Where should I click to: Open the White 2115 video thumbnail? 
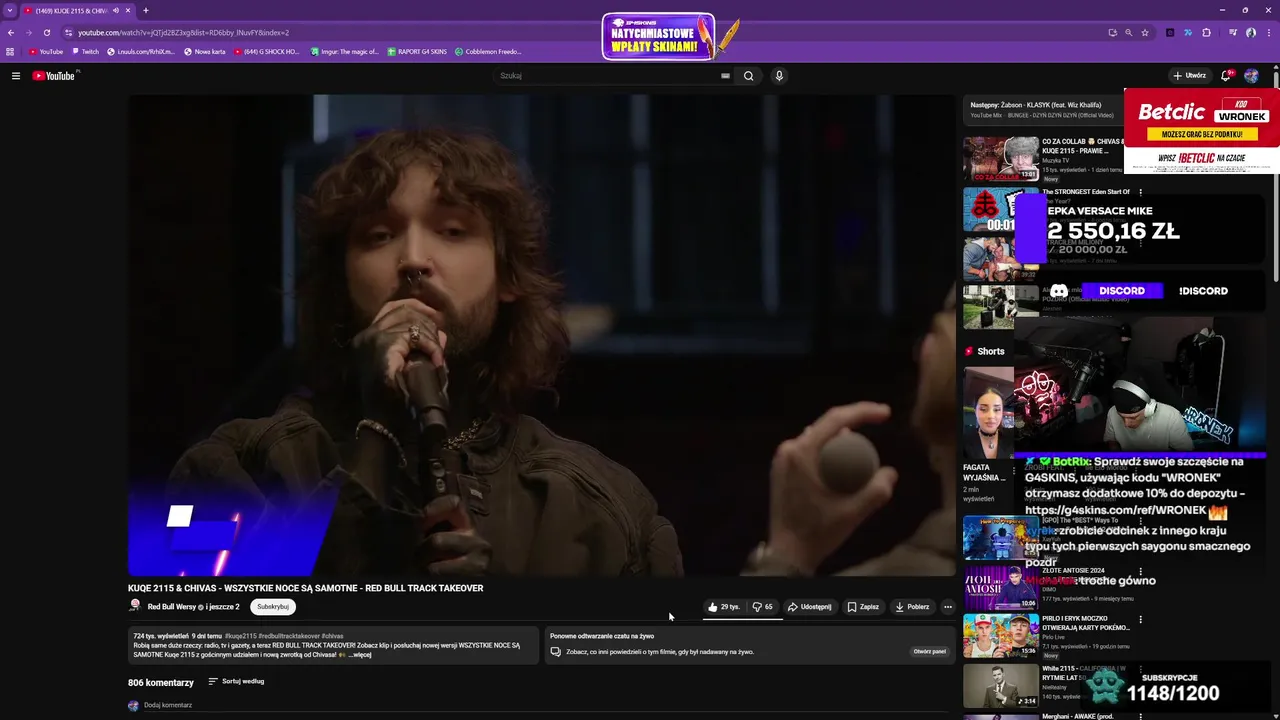(x=1001, y=685)
